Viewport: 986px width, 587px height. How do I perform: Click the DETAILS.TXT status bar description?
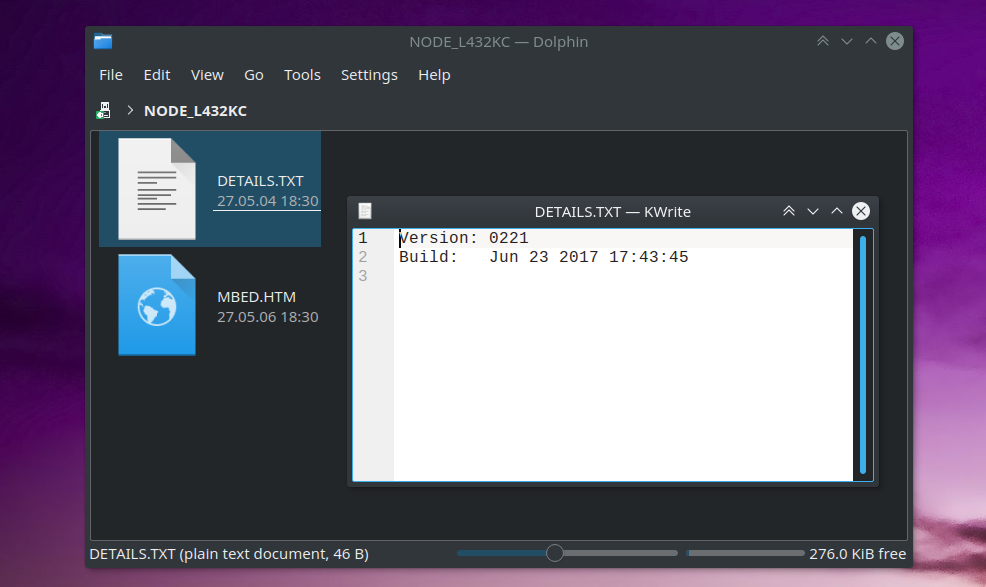pyautogui.click(x=229, y=554)
